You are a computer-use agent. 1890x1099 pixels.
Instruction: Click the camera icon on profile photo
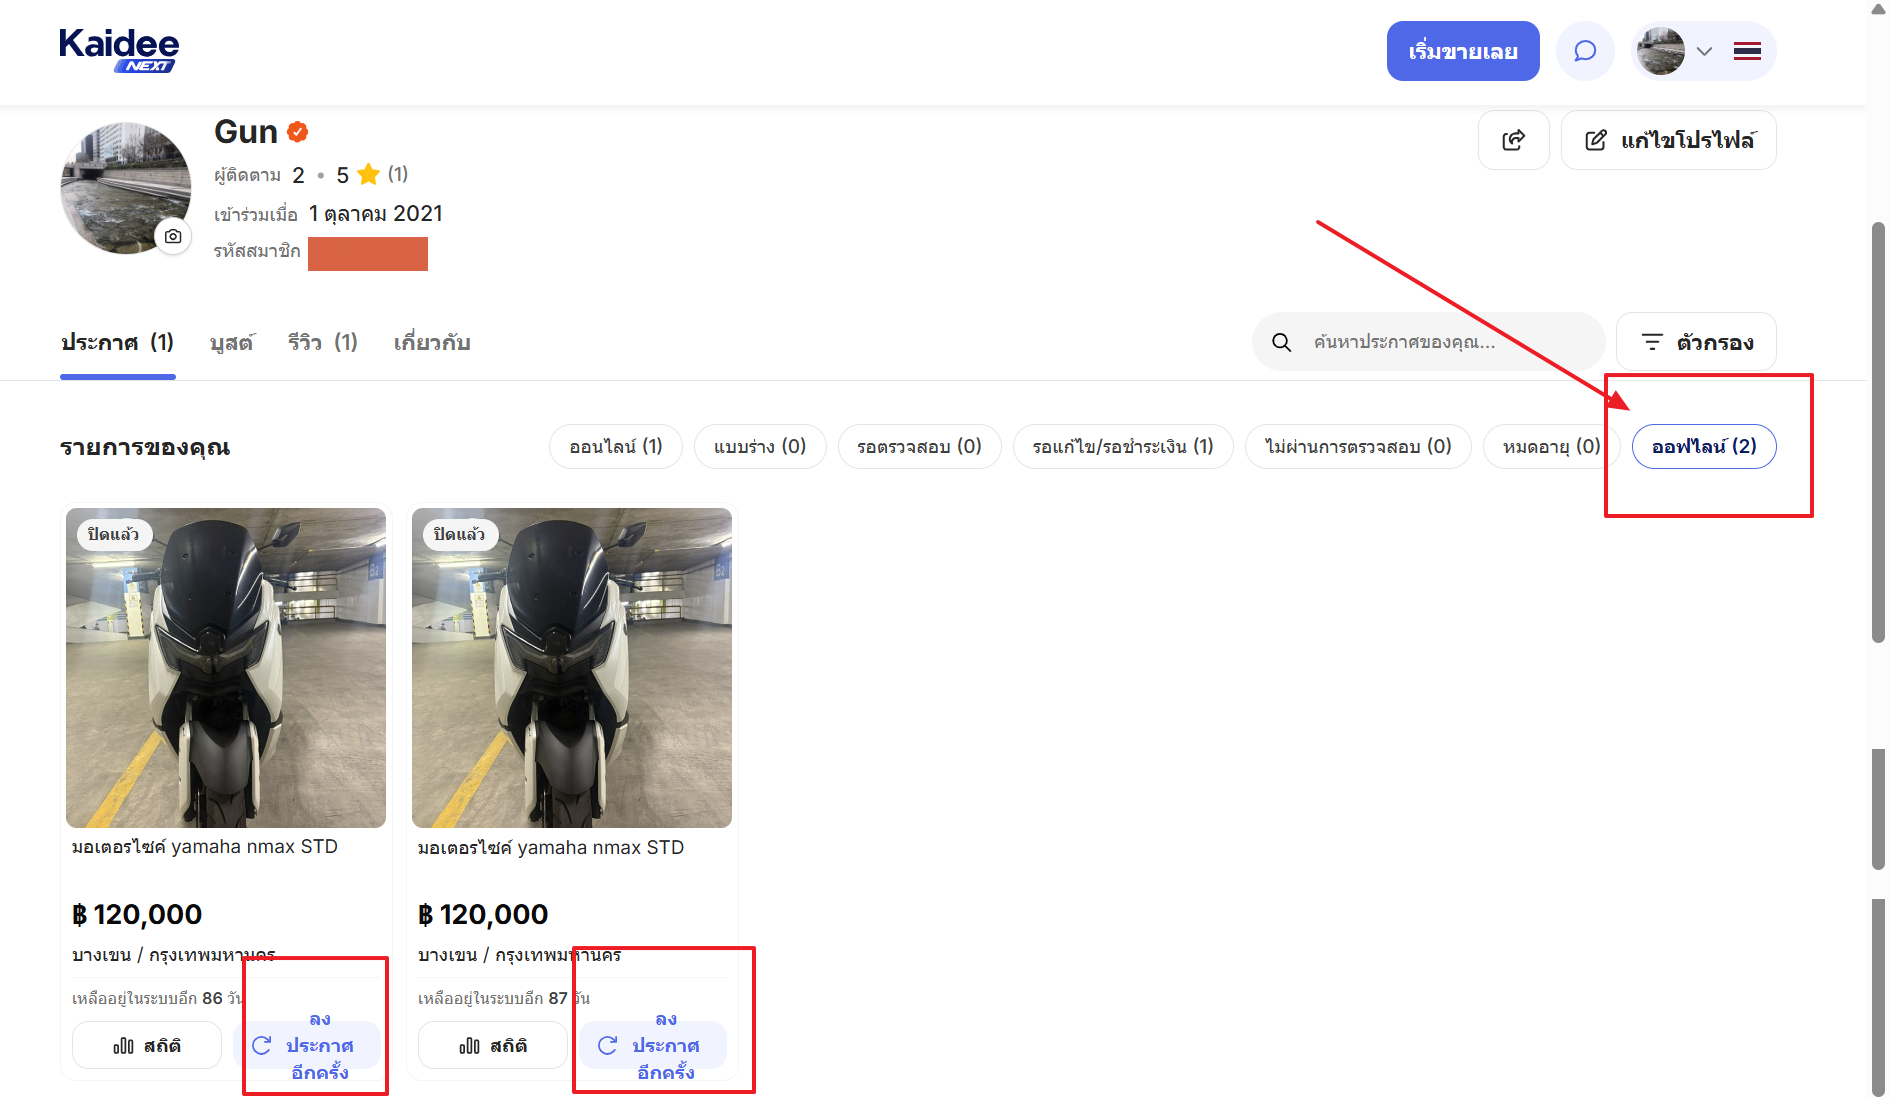coord(173,236)
